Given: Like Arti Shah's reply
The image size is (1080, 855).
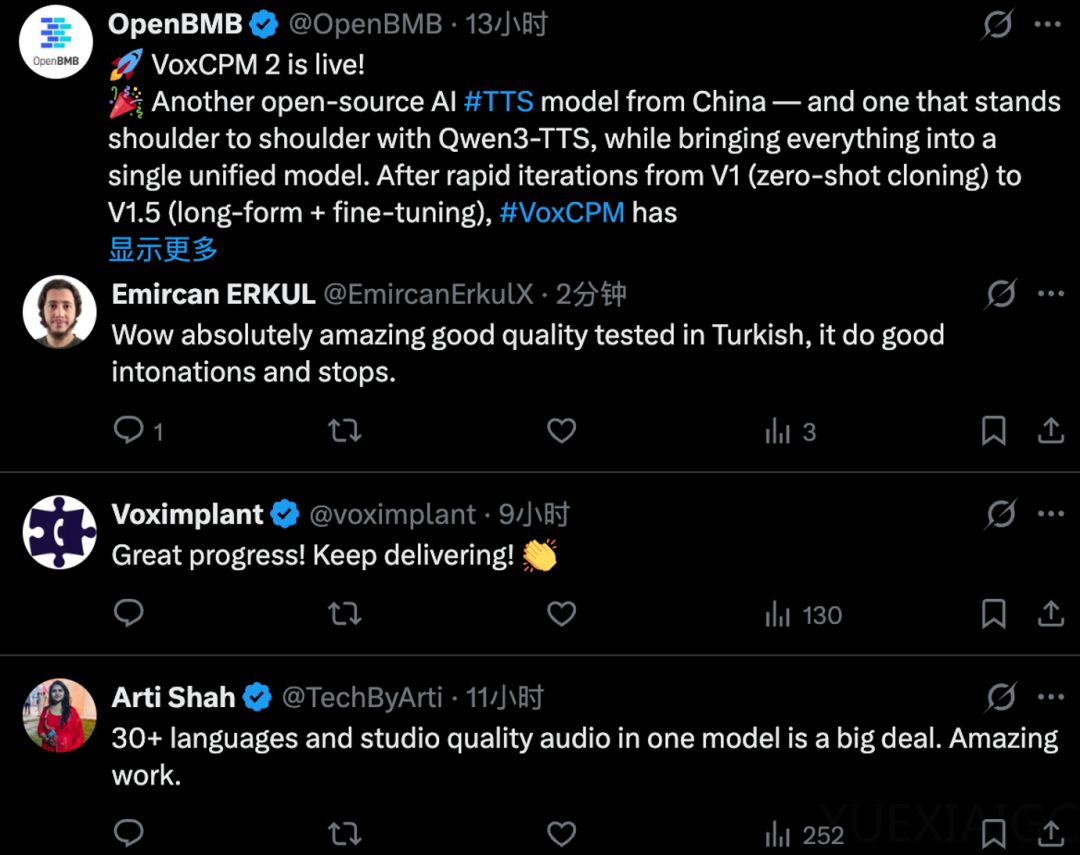Looking at the screenshot, I should [562, 833].
